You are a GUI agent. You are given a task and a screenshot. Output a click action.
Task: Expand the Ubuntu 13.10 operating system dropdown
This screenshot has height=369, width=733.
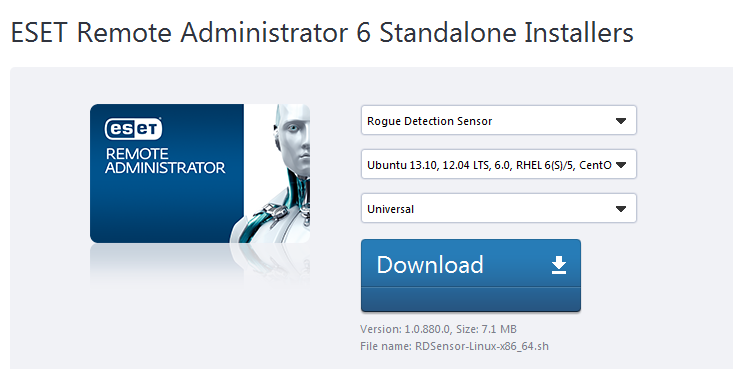(x=499, y=164)
